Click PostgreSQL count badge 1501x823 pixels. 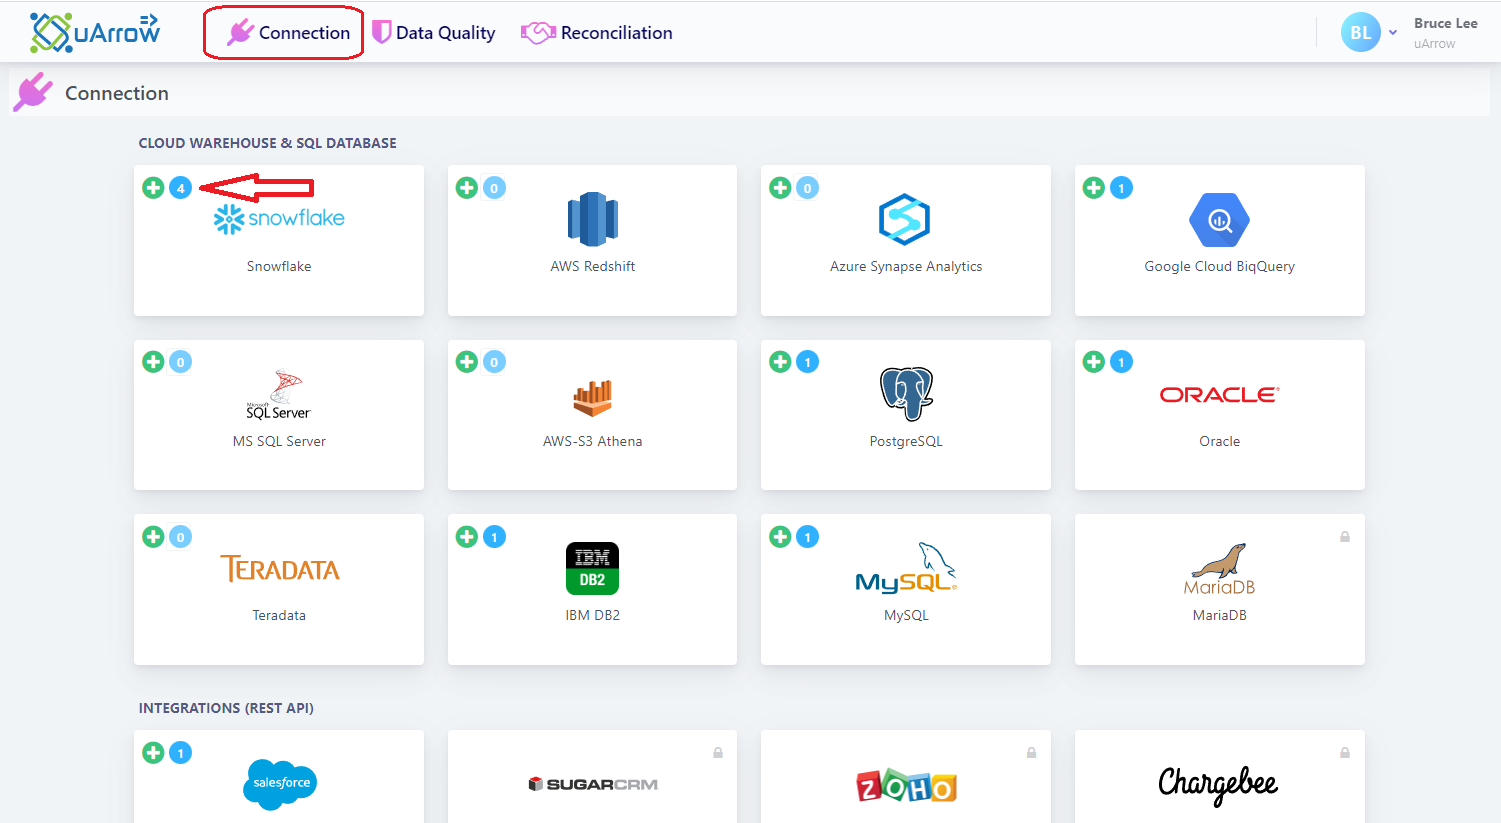808,362
